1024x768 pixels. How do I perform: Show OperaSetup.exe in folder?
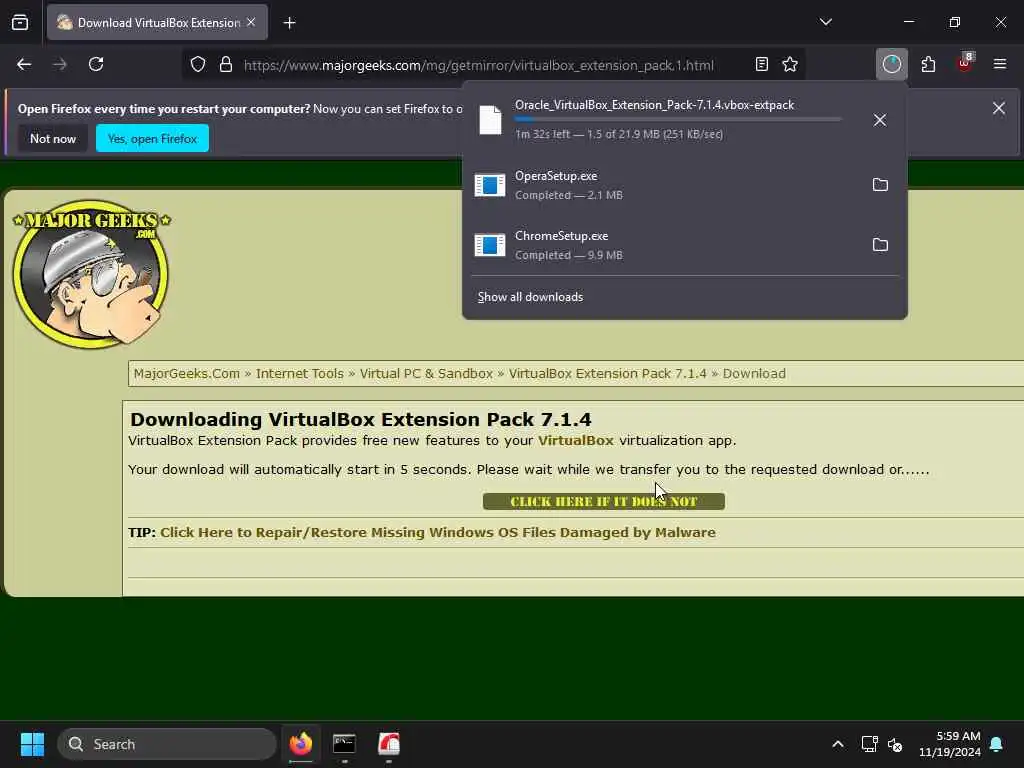[880, 185]
